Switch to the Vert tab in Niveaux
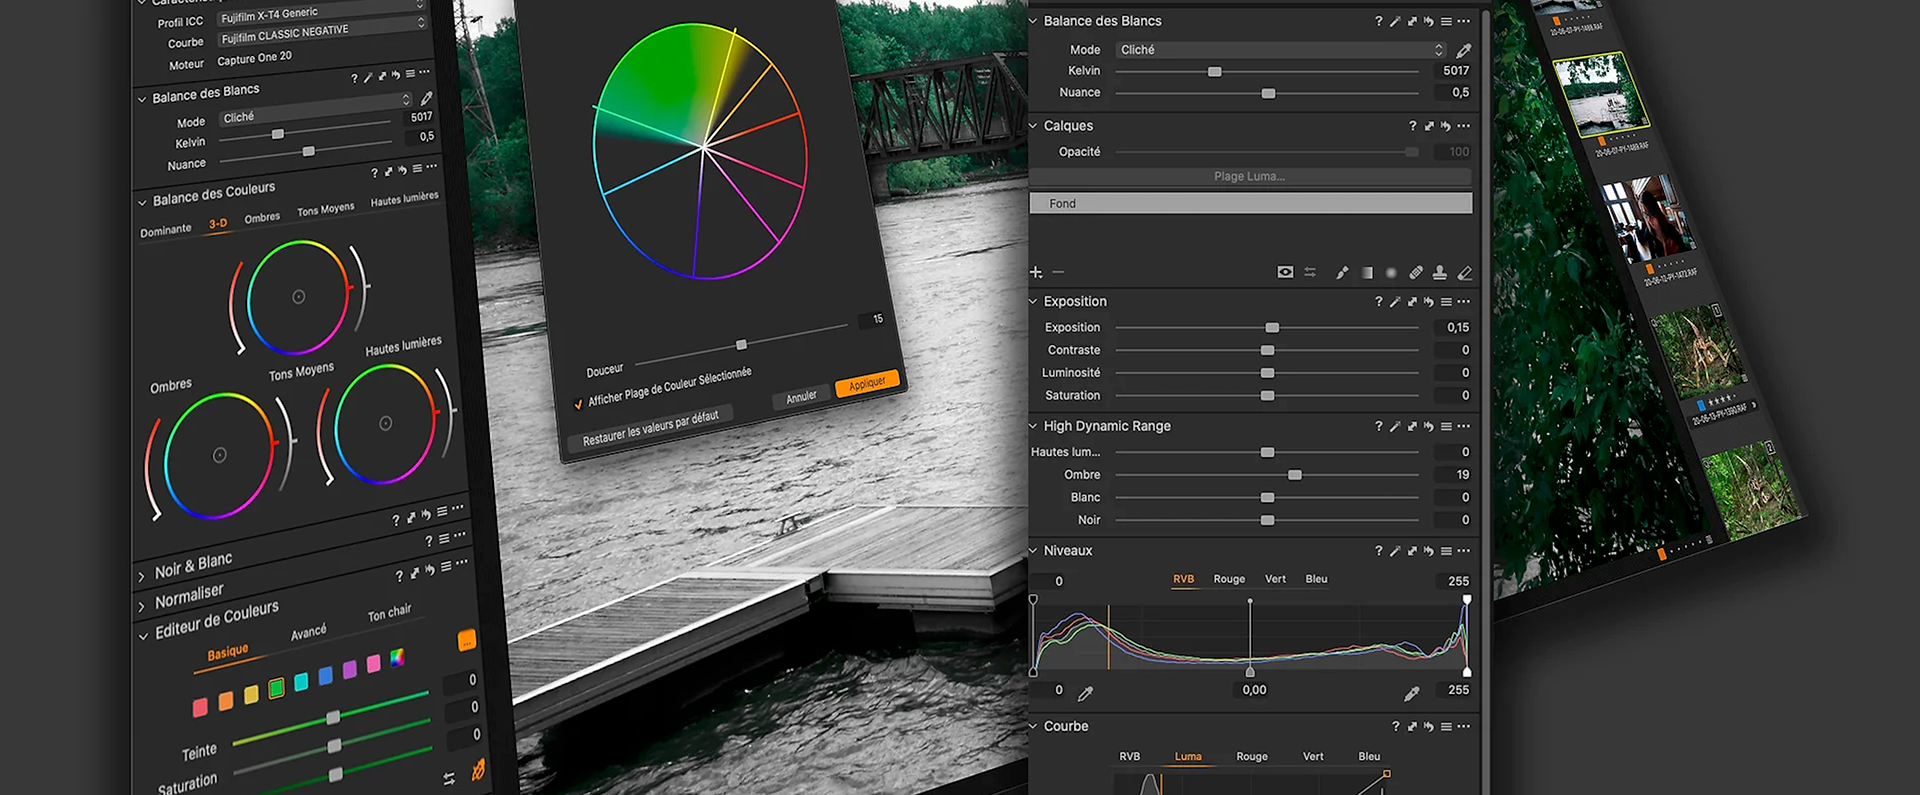 point(1275,580)
